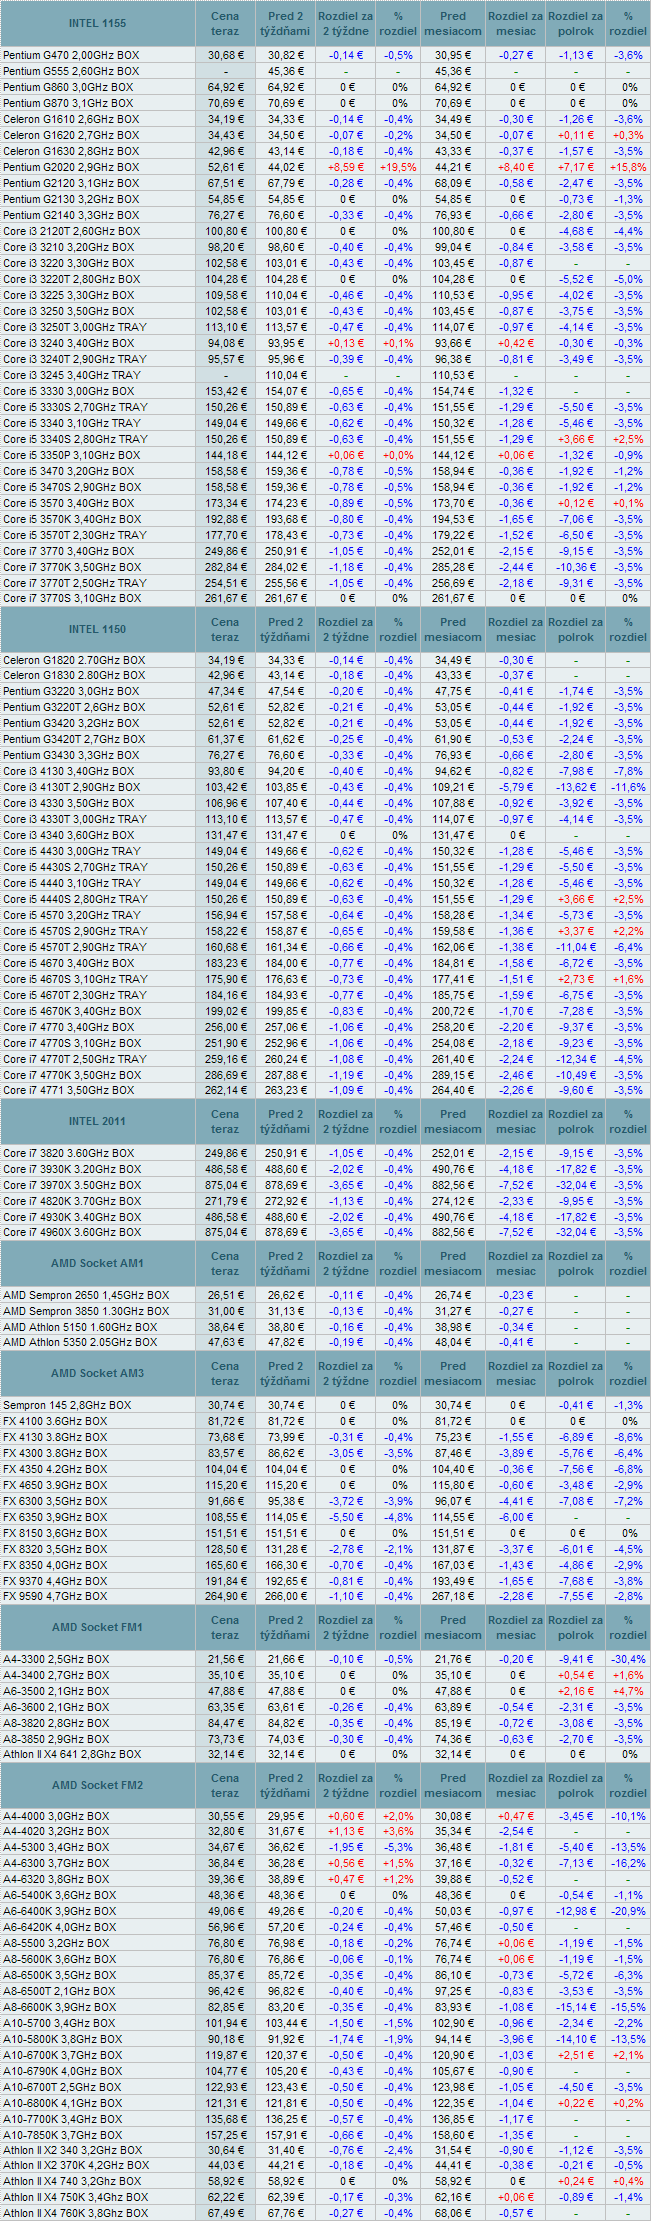Select A8-6600K 3,9GHz BOX name
This screenshot has width=651, height=2221.
[x=60, y=2007]
